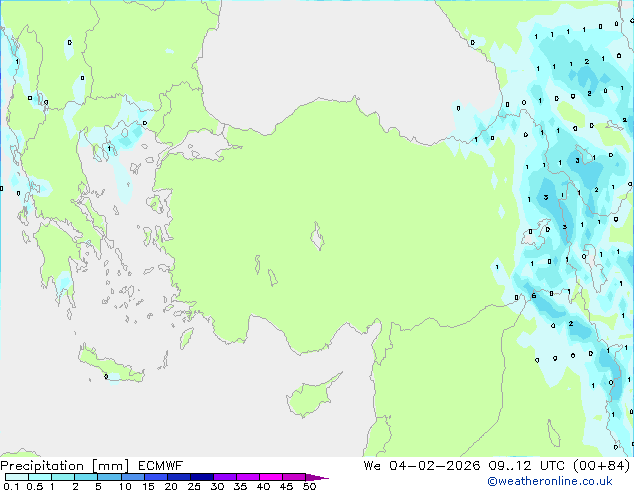The width and height of the screenshot is (634, 490).
Task: Click the purple arrow above 50 mm
Action: click(x=317, y=477)
